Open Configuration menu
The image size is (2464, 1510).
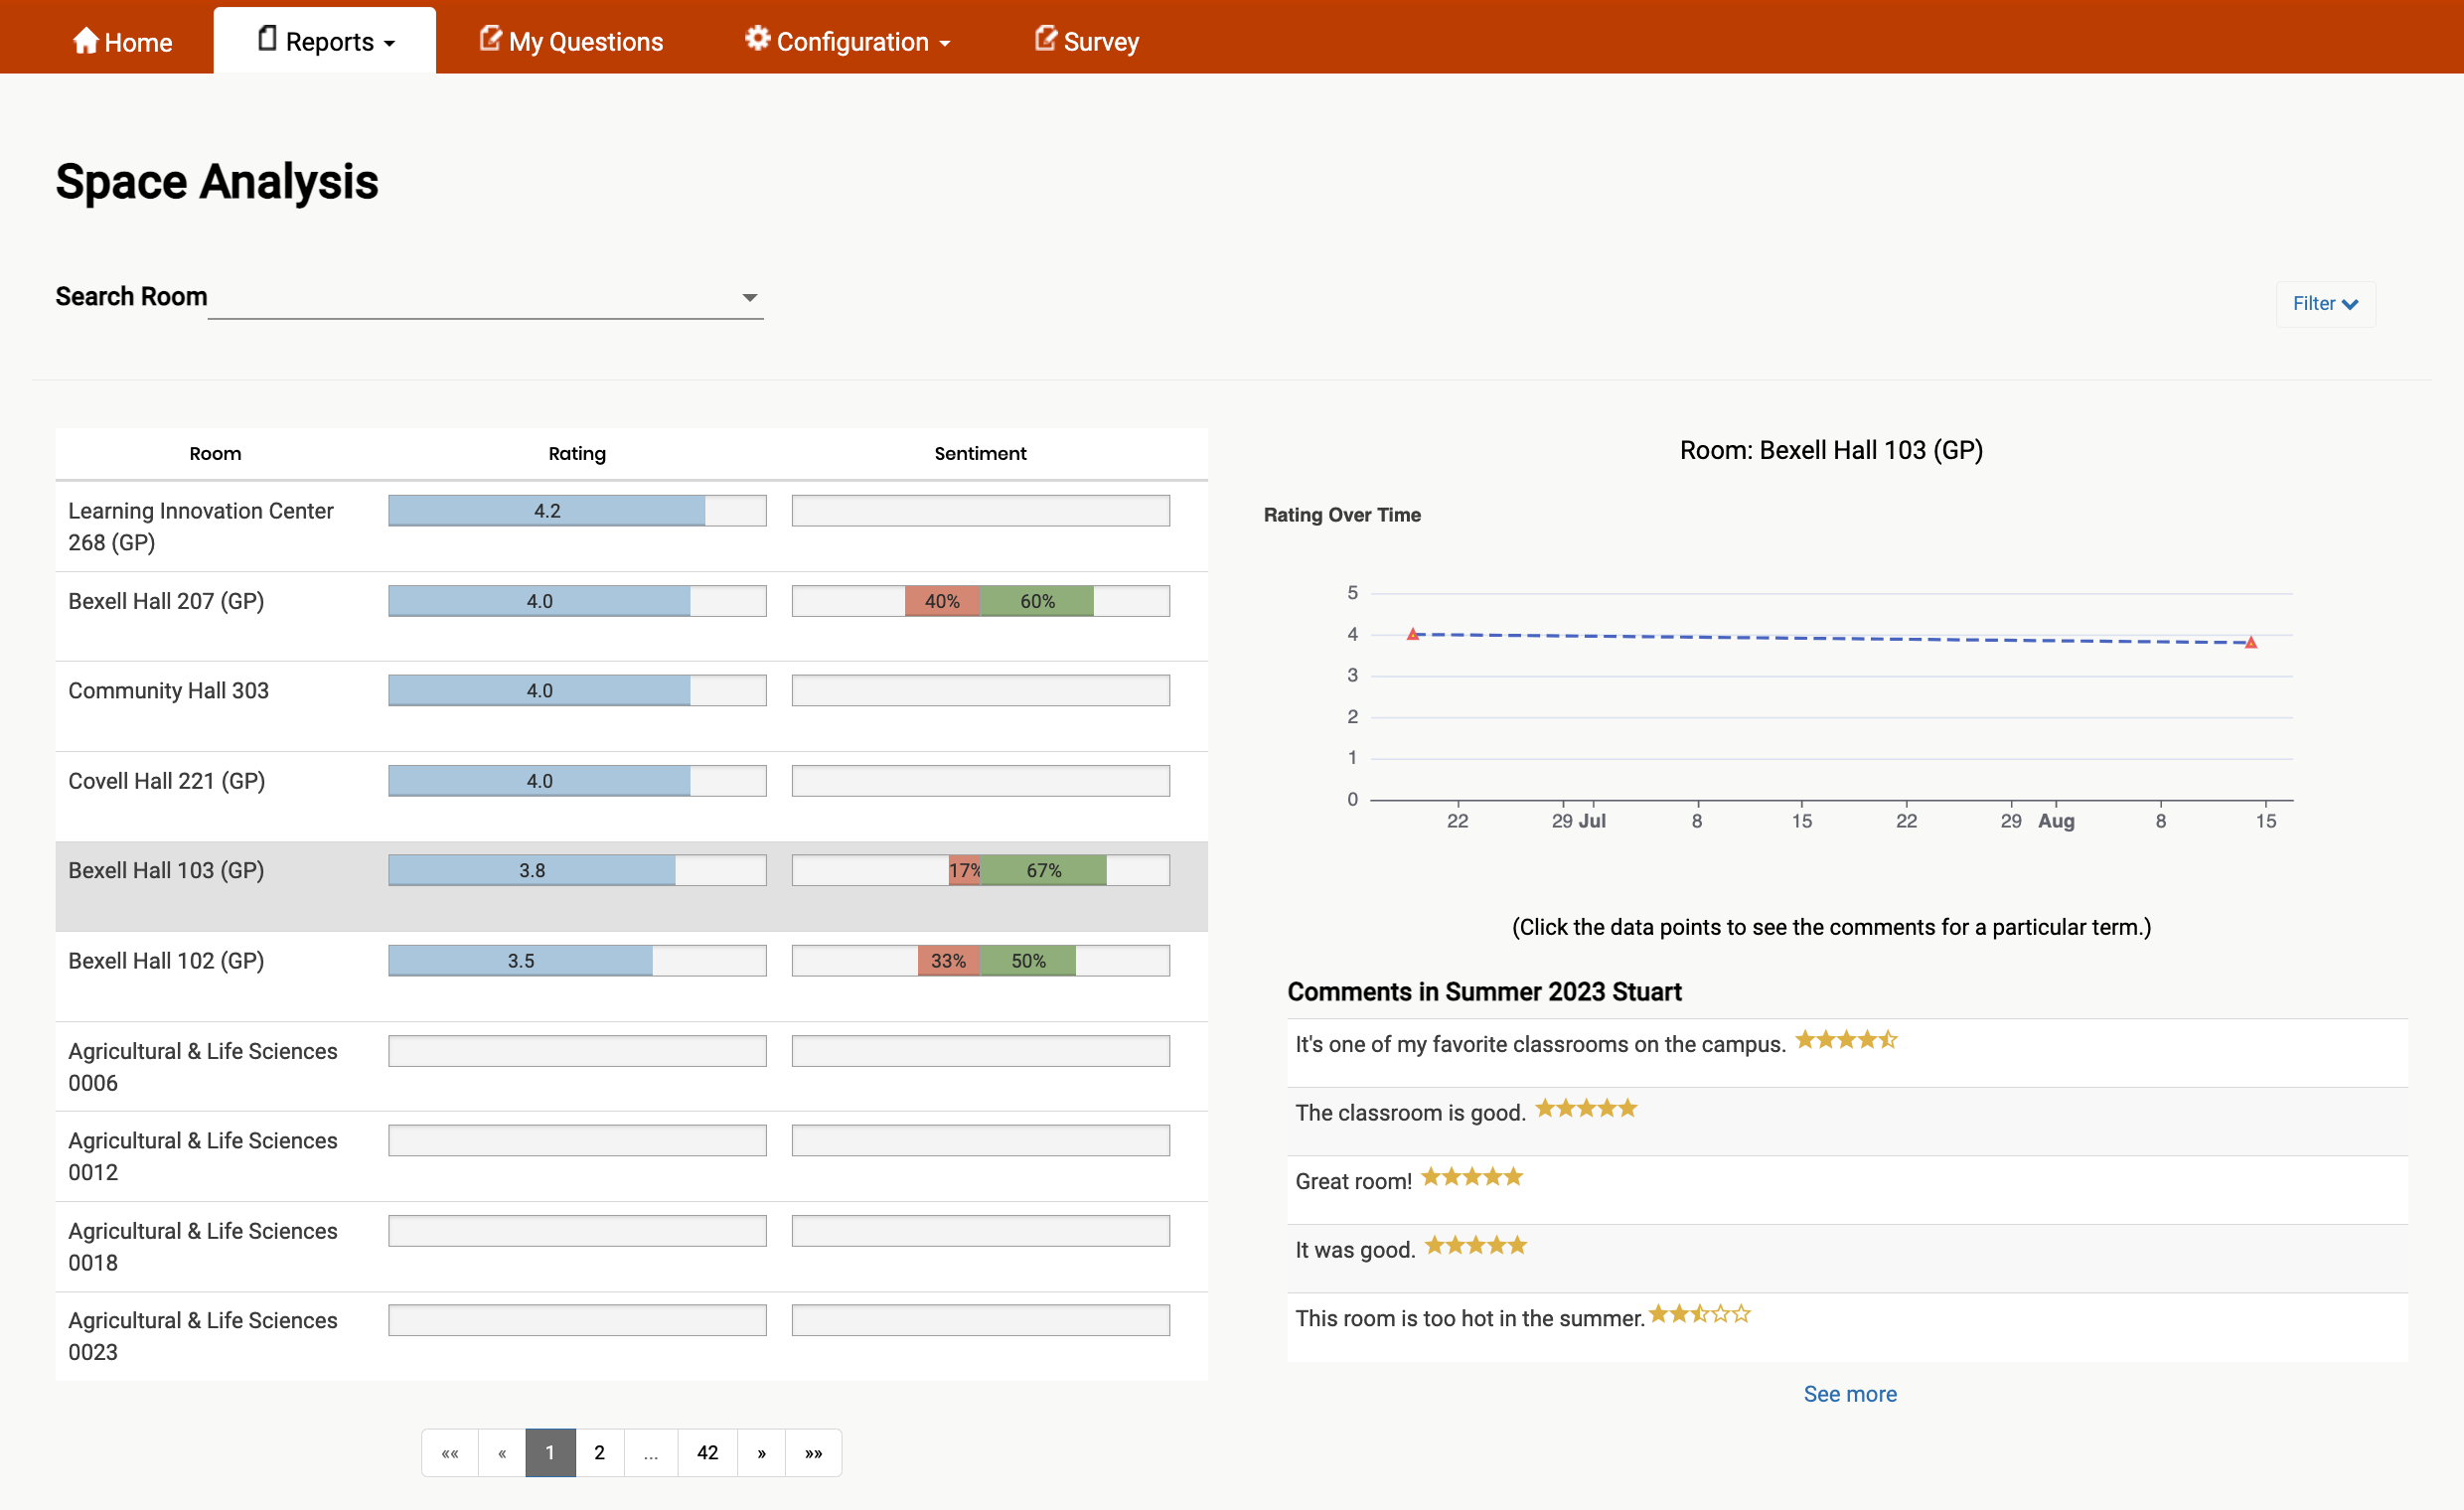[x=850, y=42]
